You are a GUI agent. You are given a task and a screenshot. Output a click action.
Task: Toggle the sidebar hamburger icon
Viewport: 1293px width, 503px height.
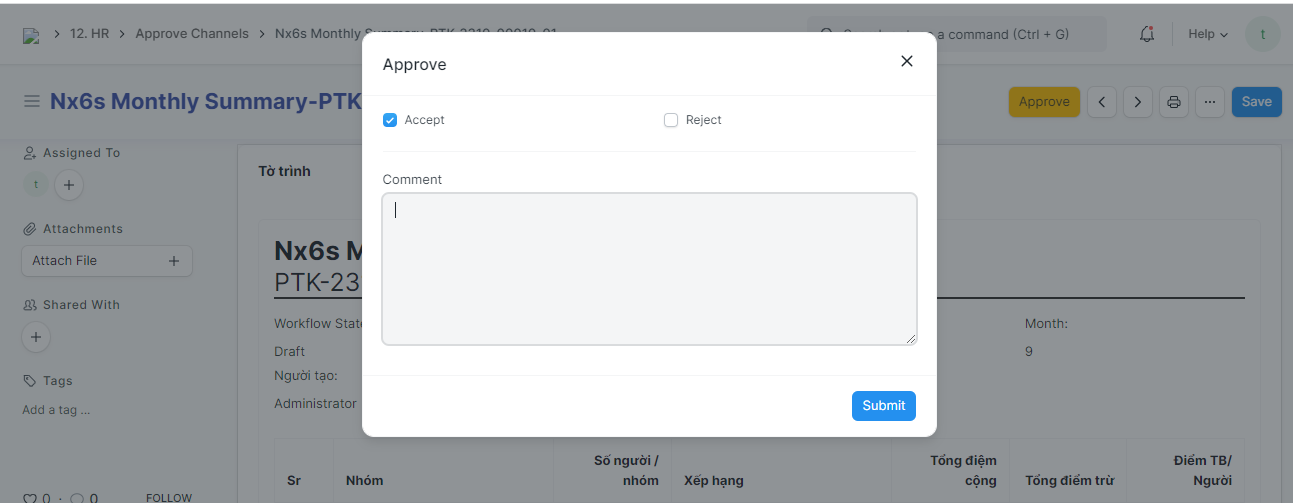pyautogui.click(x=32, y=102)
